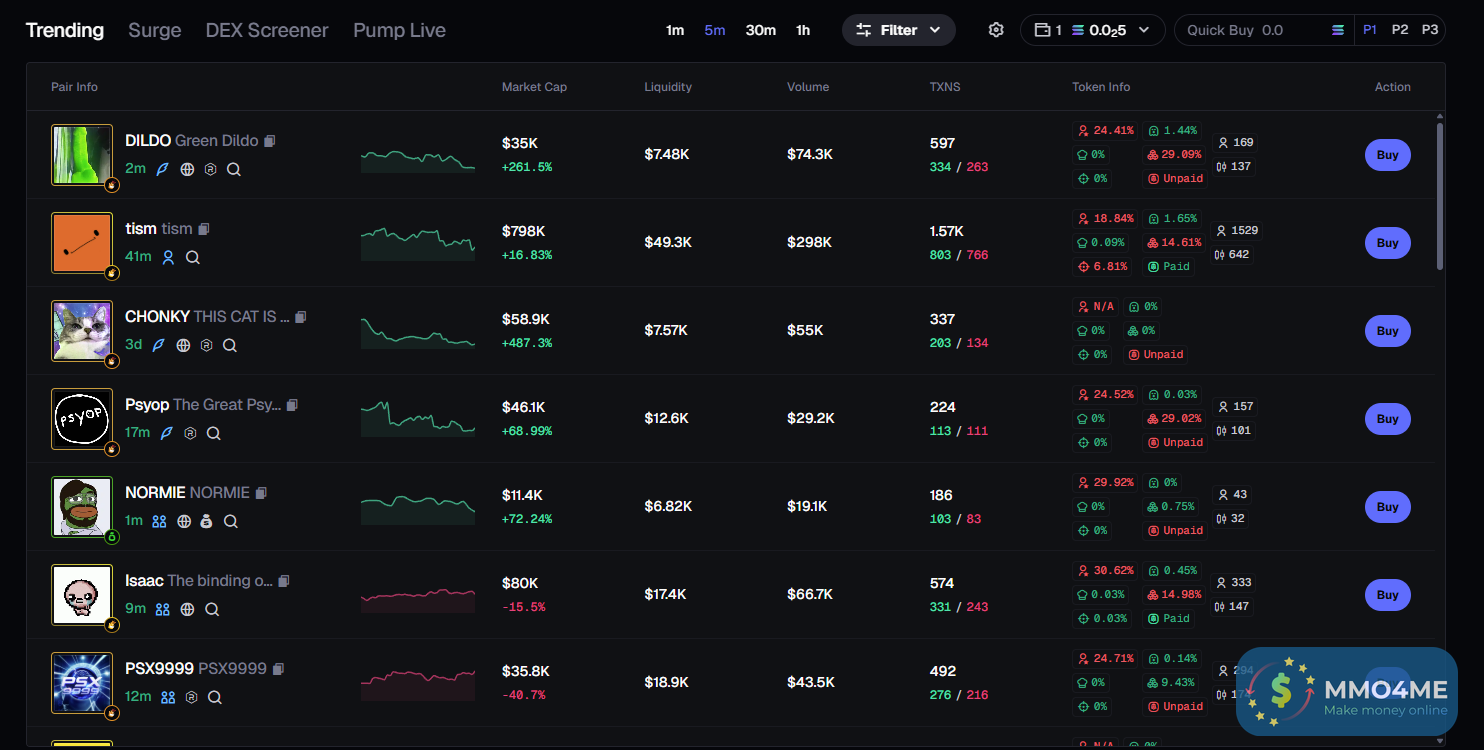Screen dimensions: 1484x750
Task: Set the timeframe to 1h
Action: [803, 30]
